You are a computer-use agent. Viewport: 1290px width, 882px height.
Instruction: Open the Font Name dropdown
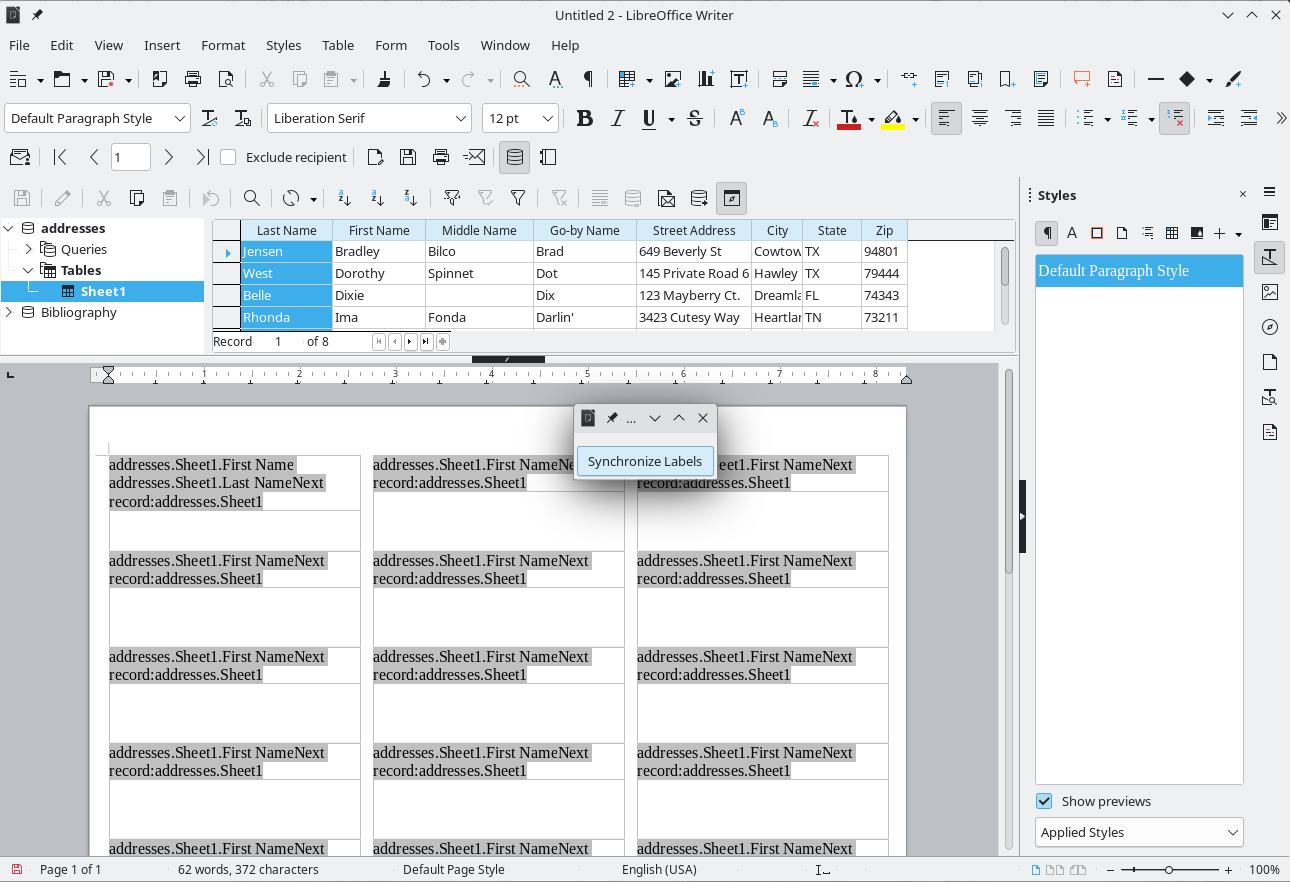click(461, 119)
